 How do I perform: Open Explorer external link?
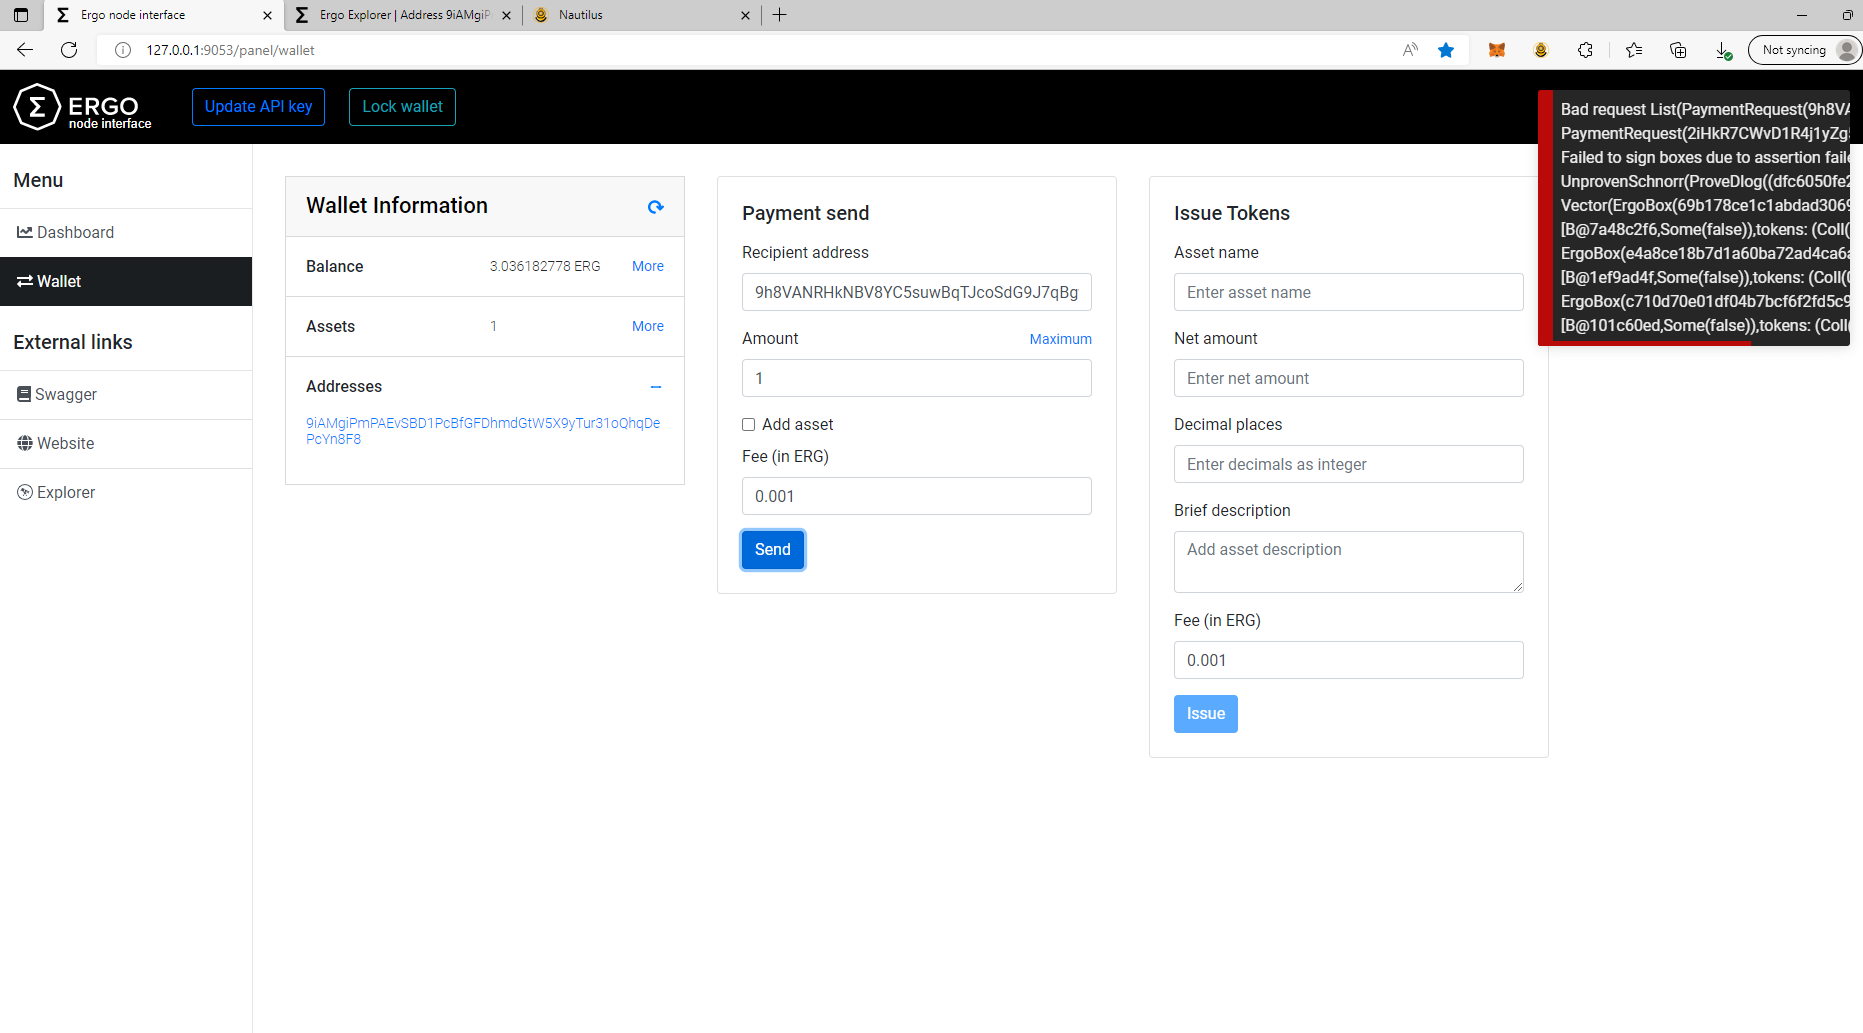click(126, 493)
